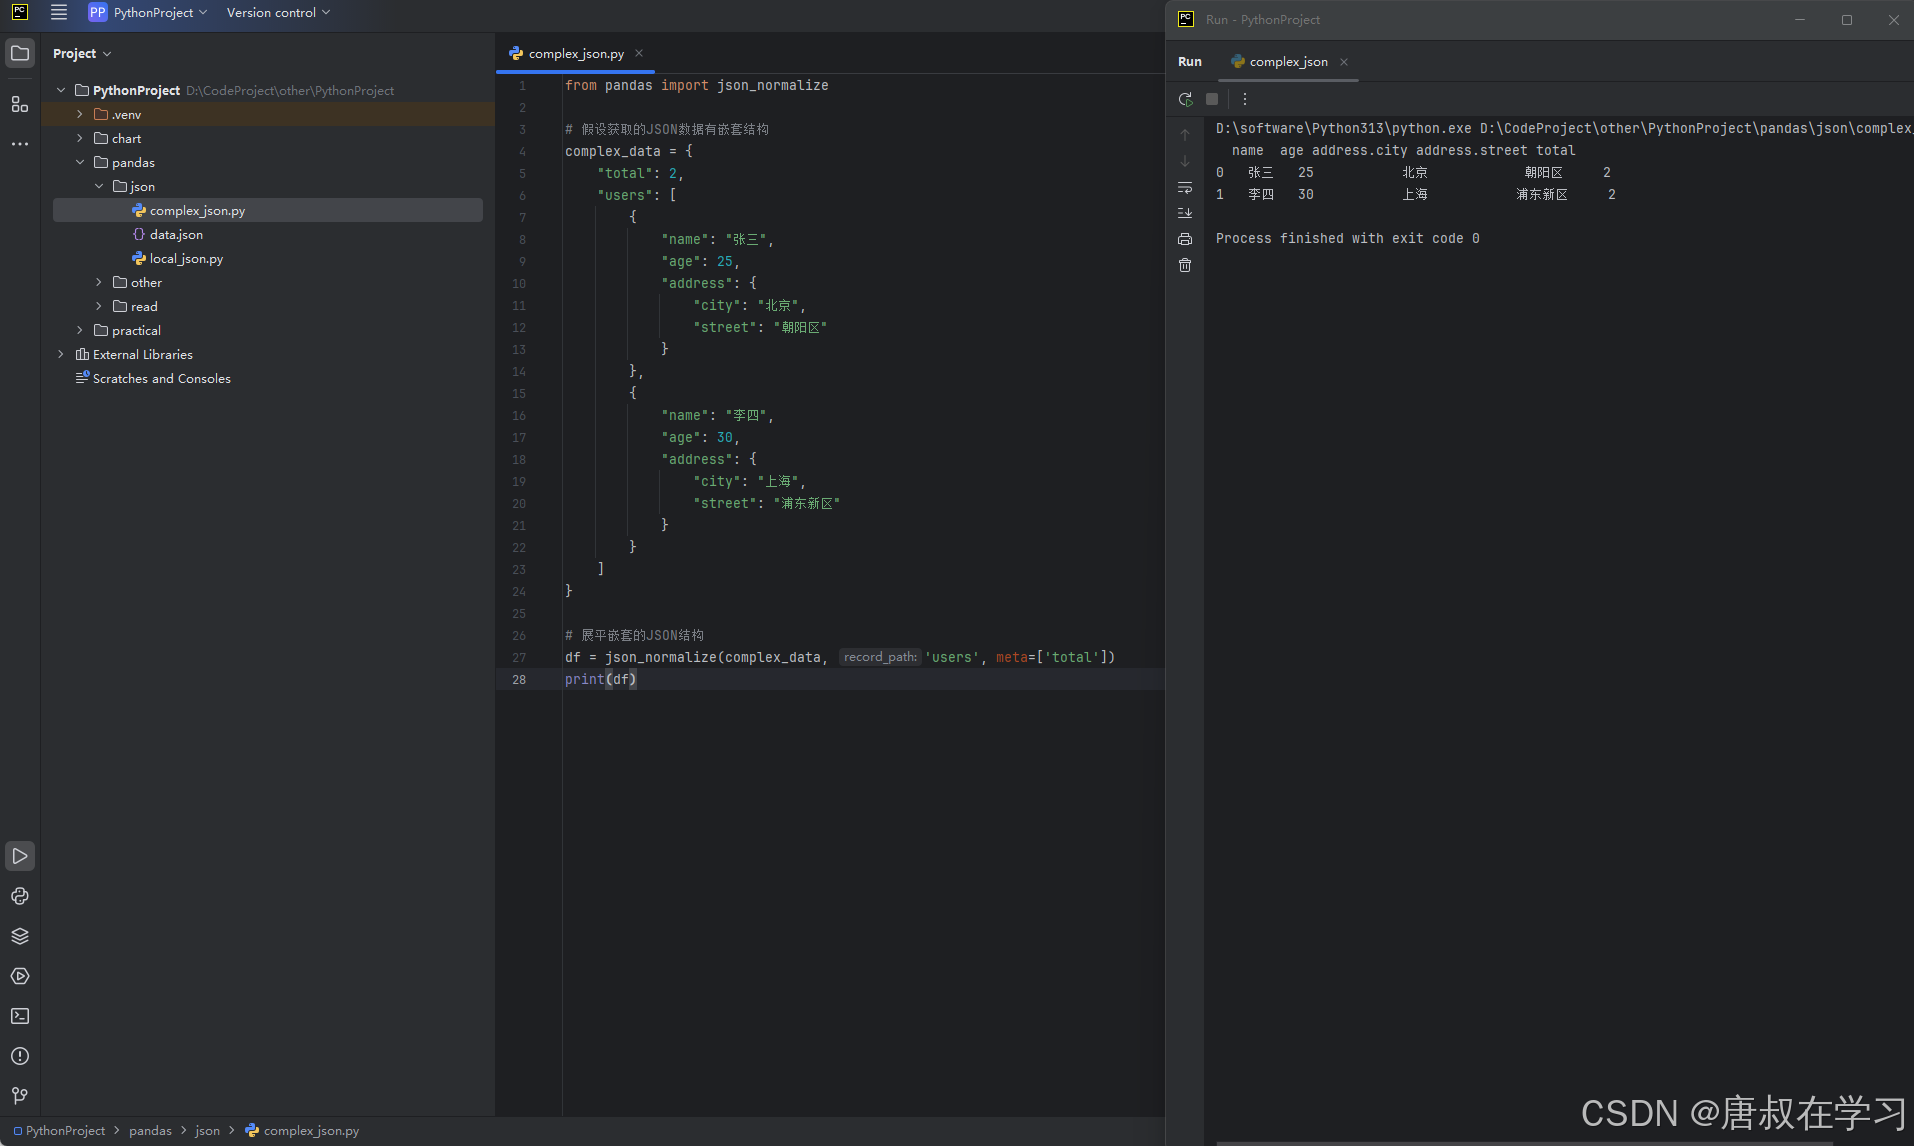1914x1146 pixels.
Task: Open the Problems tool window
Action: click(x=20, y=1056)
